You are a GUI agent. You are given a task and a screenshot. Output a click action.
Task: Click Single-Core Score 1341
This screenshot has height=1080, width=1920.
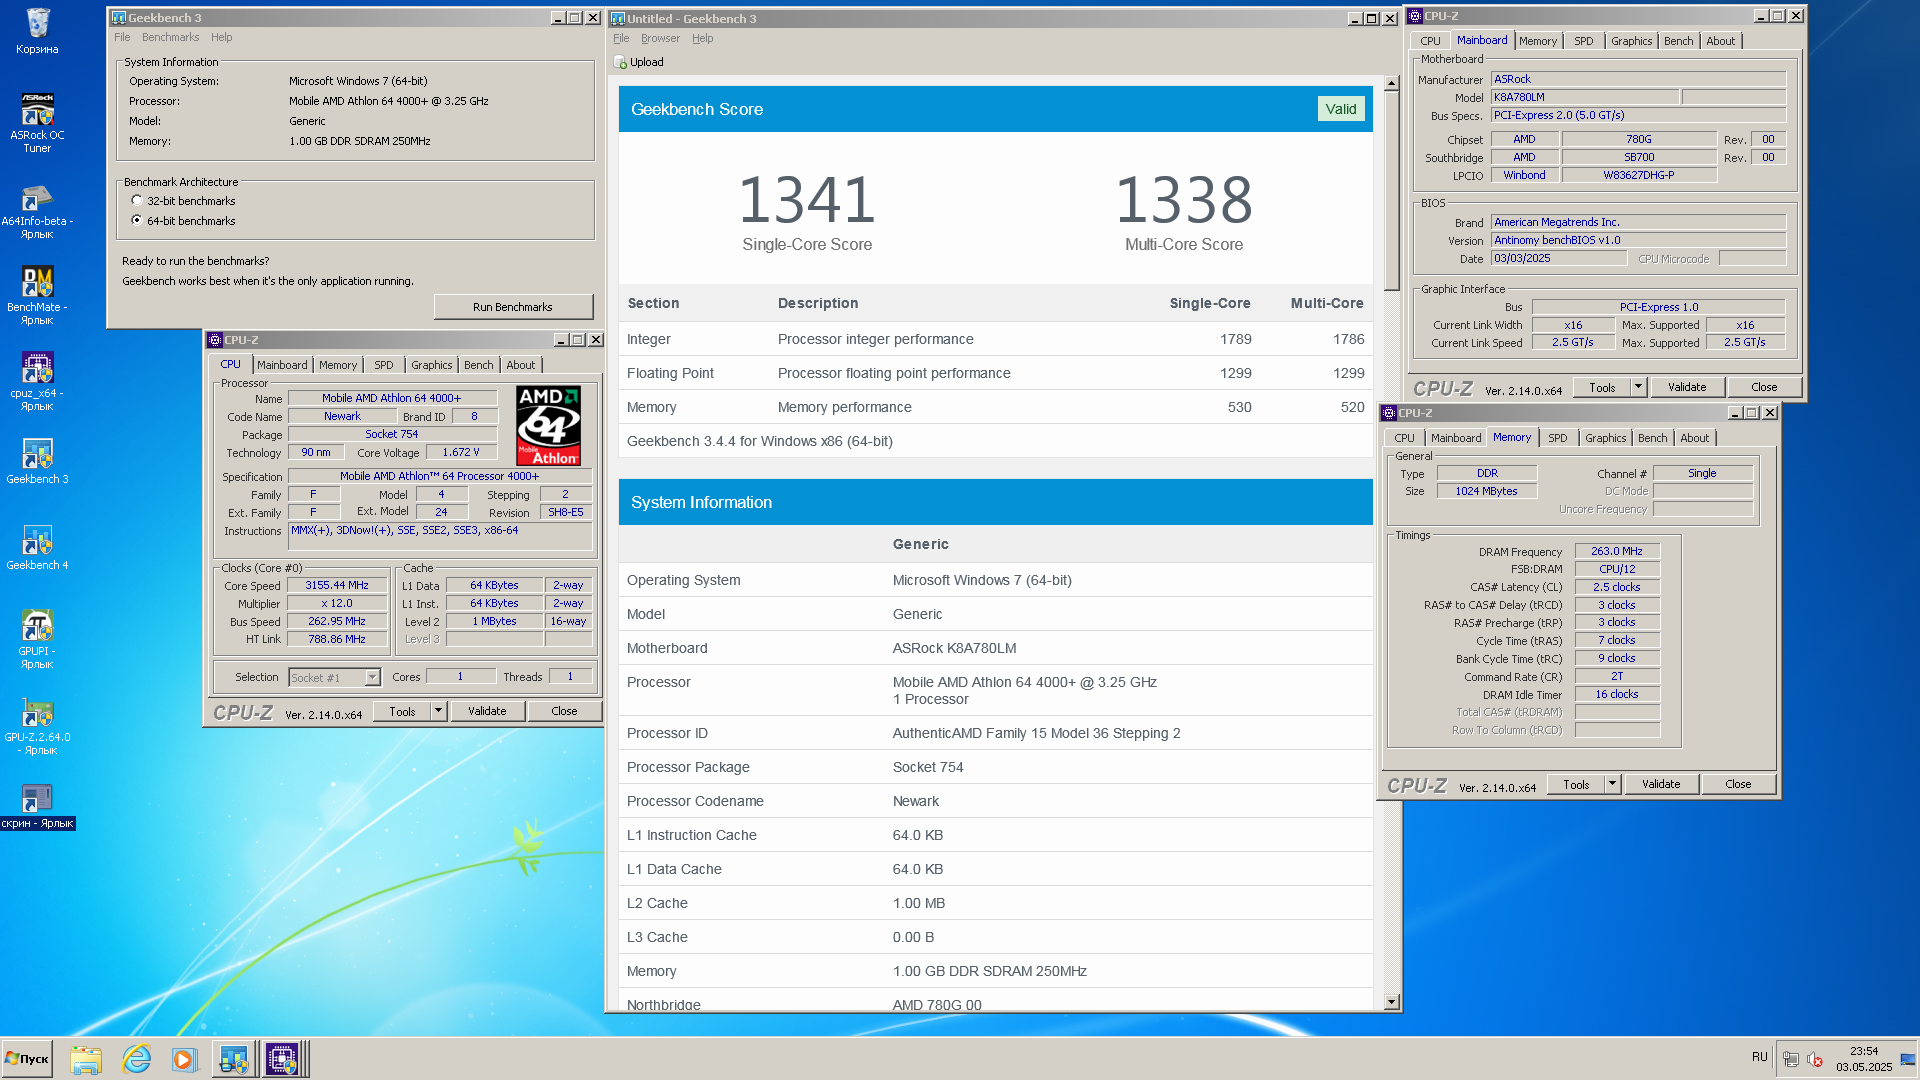click(807, 199)
